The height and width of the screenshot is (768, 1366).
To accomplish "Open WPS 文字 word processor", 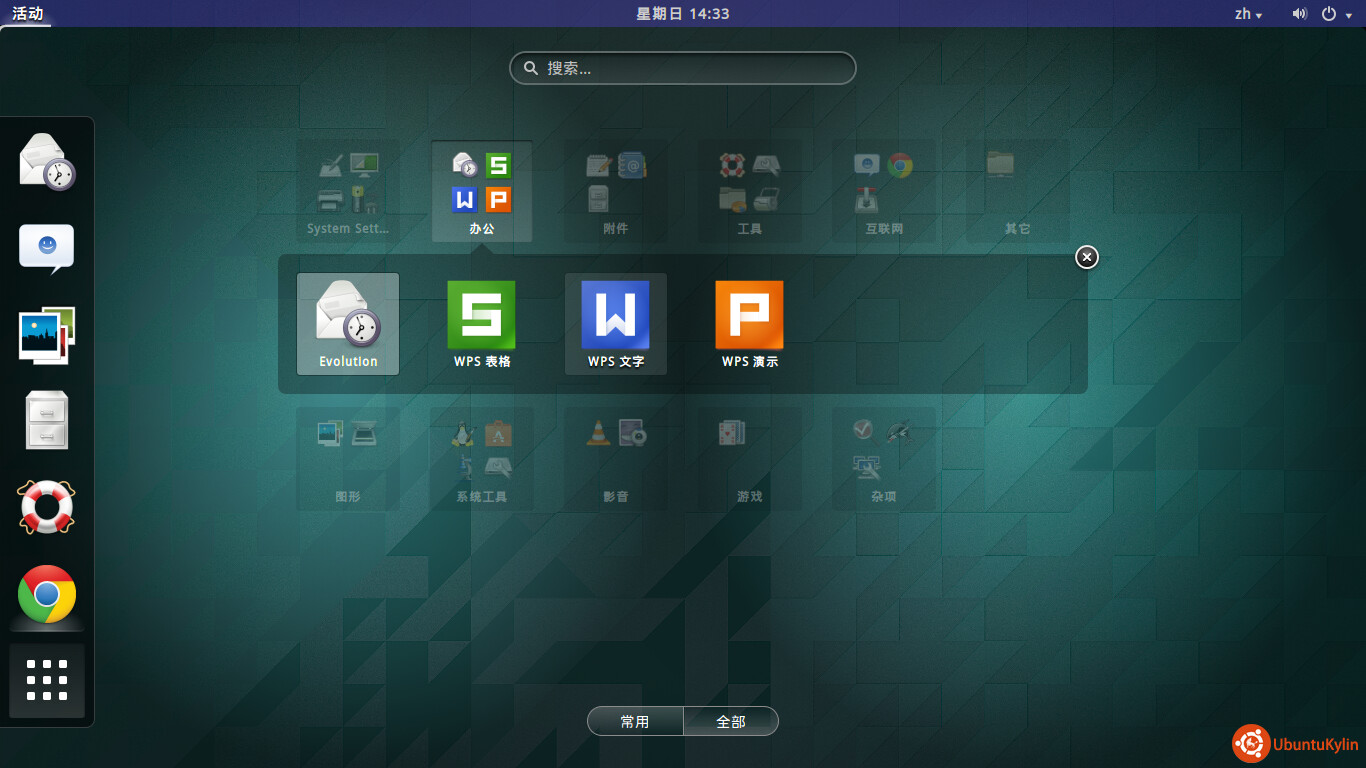I will [616, 323].
